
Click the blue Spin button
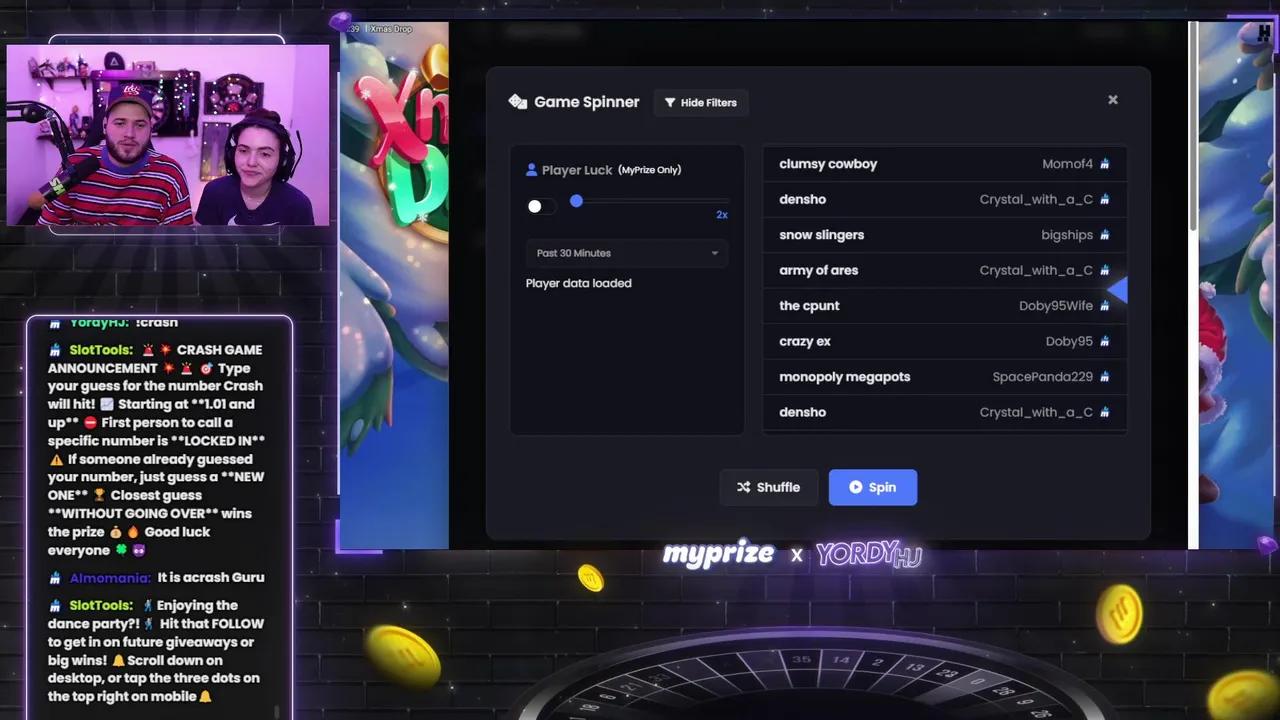(x=872, y=487)
